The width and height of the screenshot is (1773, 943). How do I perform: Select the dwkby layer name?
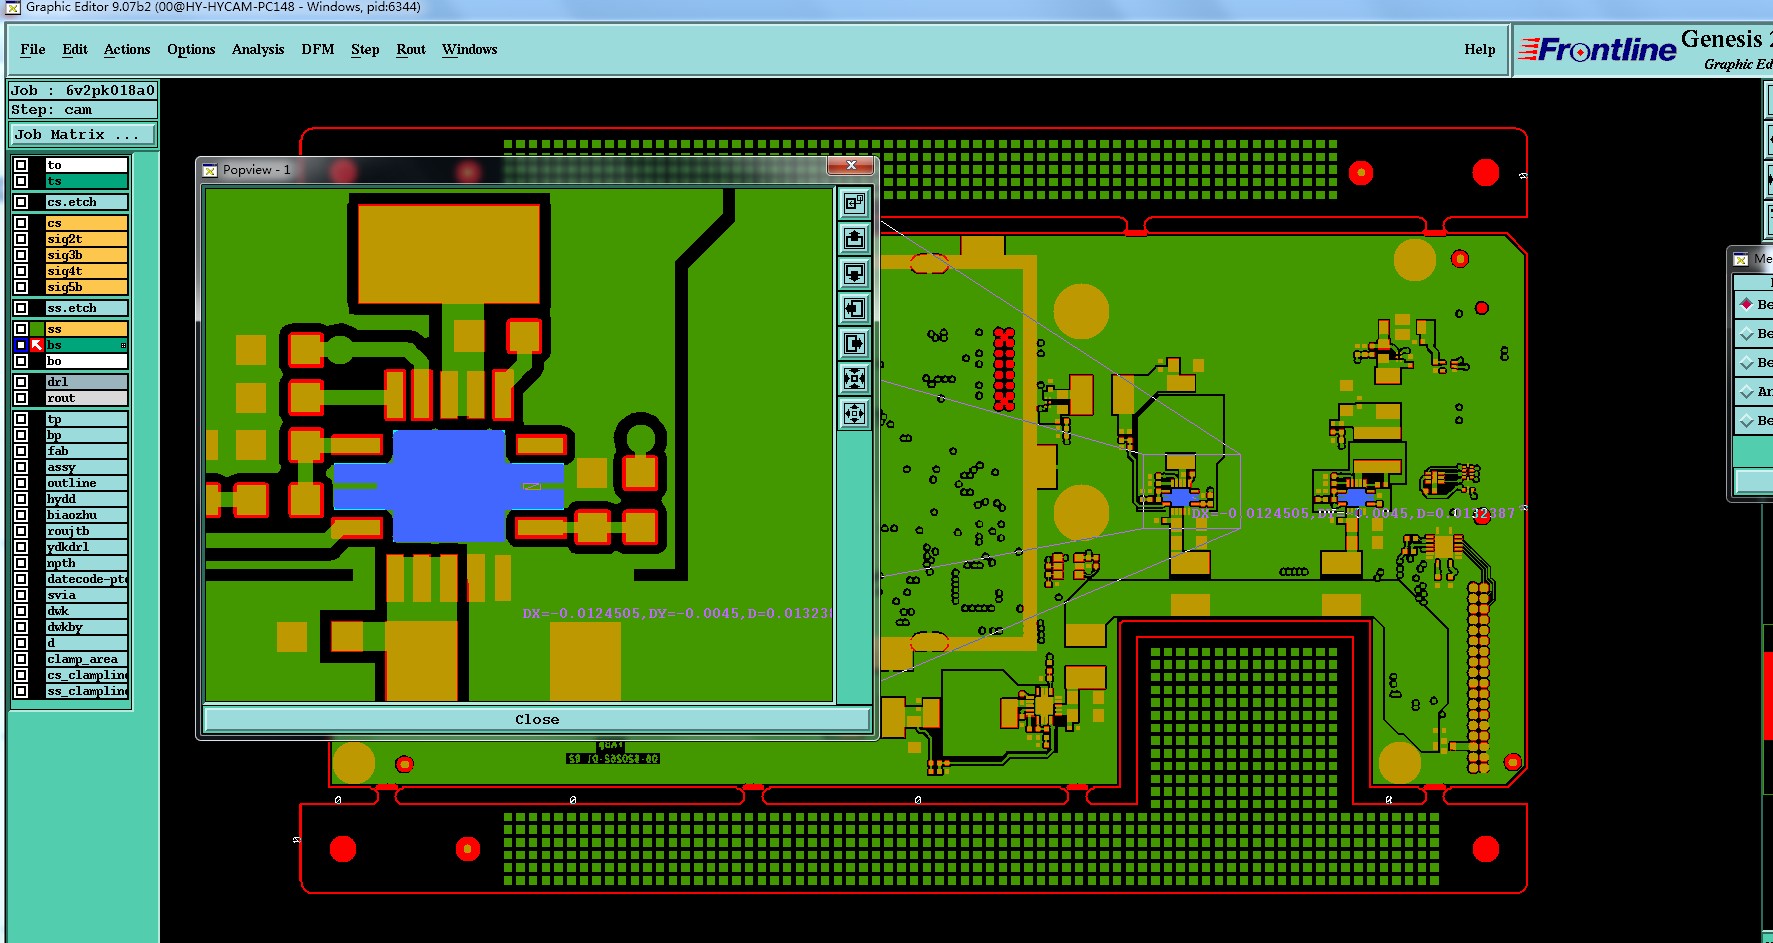(x=87, y=627)
